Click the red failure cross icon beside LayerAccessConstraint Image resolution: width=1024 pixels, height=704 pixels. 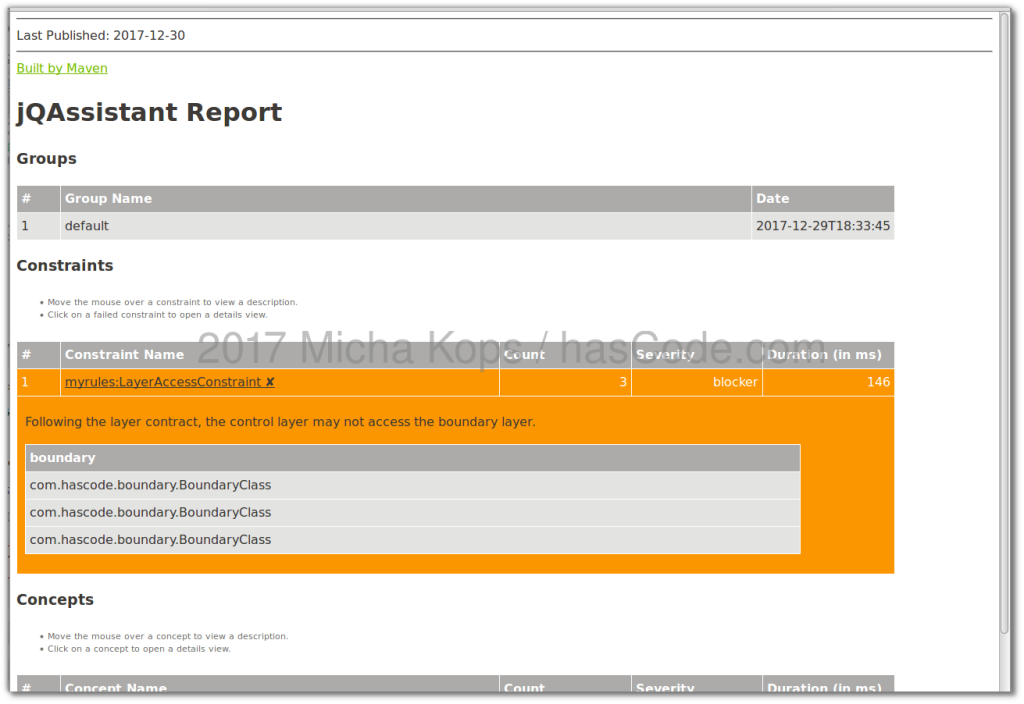tap(268, 382)
